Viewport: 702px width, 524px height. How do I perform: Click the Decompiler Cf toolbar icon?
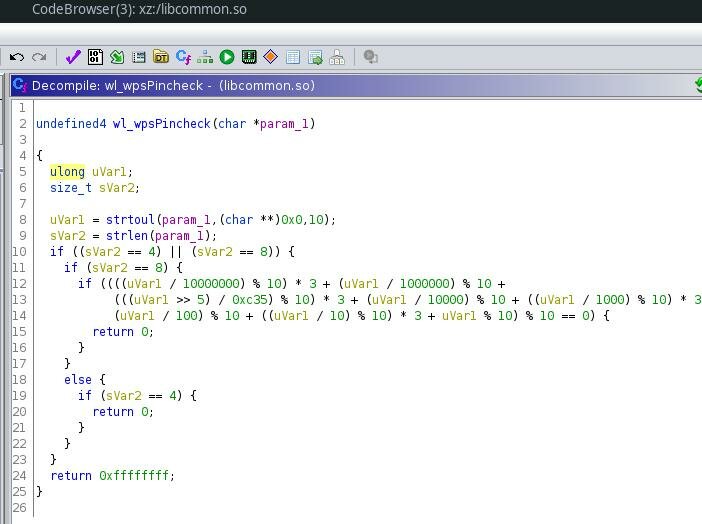coord(183,57)
